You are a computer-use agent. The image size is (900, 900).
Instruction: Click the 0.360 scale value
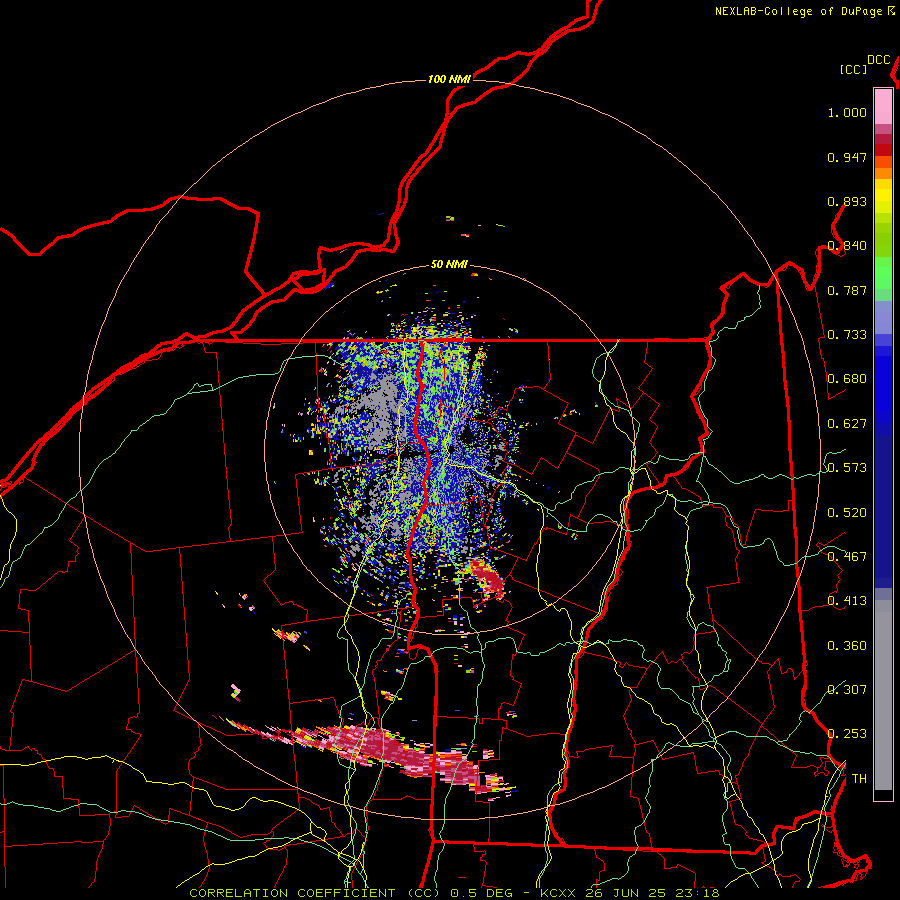(847, 646)
